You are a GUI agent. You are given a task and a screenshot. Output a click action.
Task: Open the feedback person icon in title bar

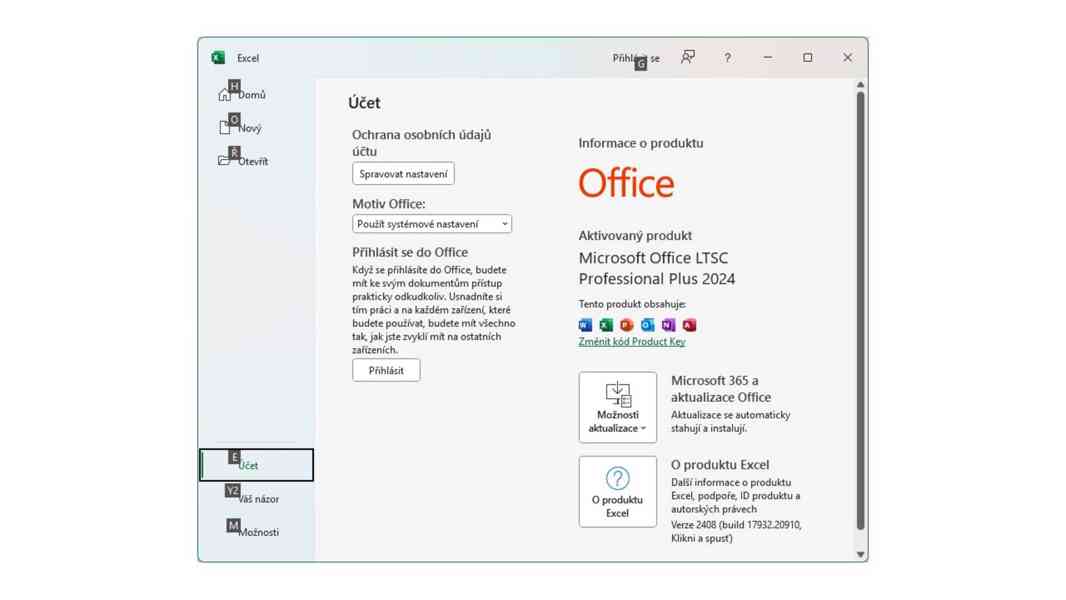[688, 58]
